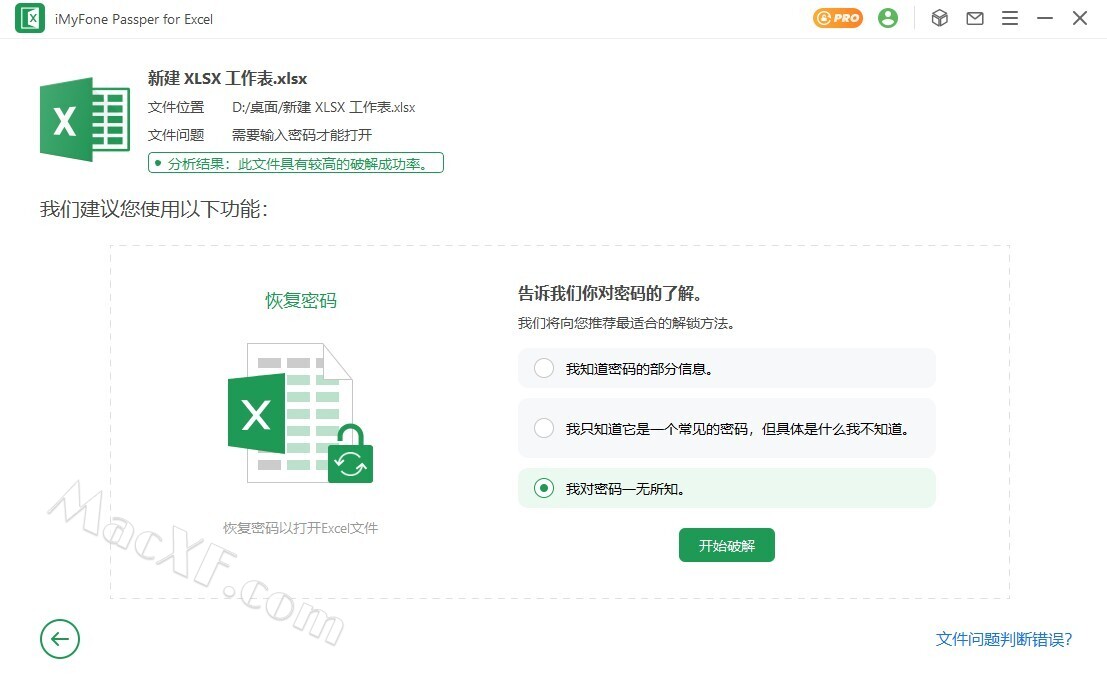Click the heading 我们建议您使用以下功能

[154, 209]
